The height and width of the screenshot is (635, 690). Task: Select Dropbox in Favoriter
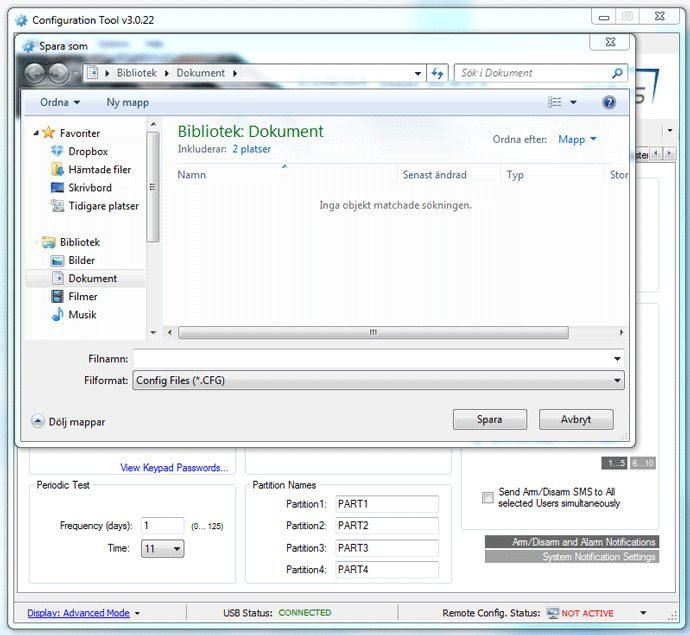(x=87, y=151)
